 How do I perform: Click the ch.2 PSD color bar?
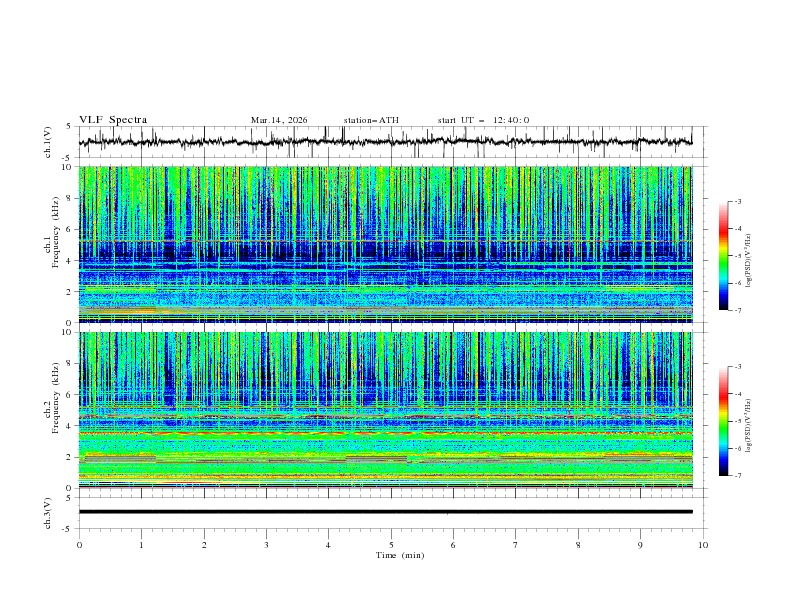(724, 421)
